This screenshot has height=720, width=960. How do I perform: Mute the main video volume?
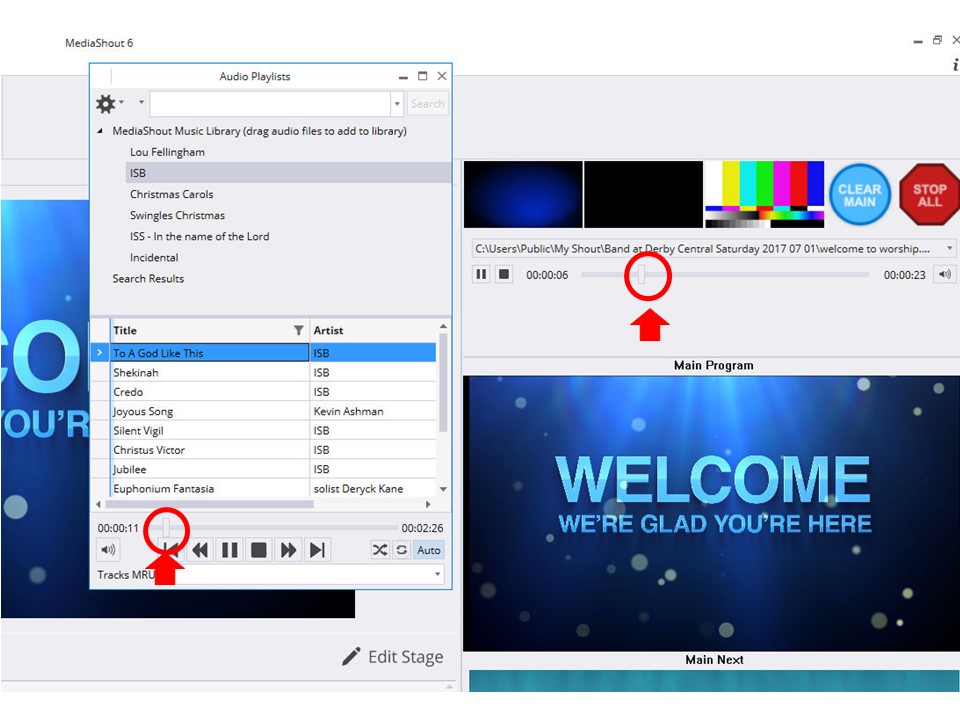click(x=944, y=274)
